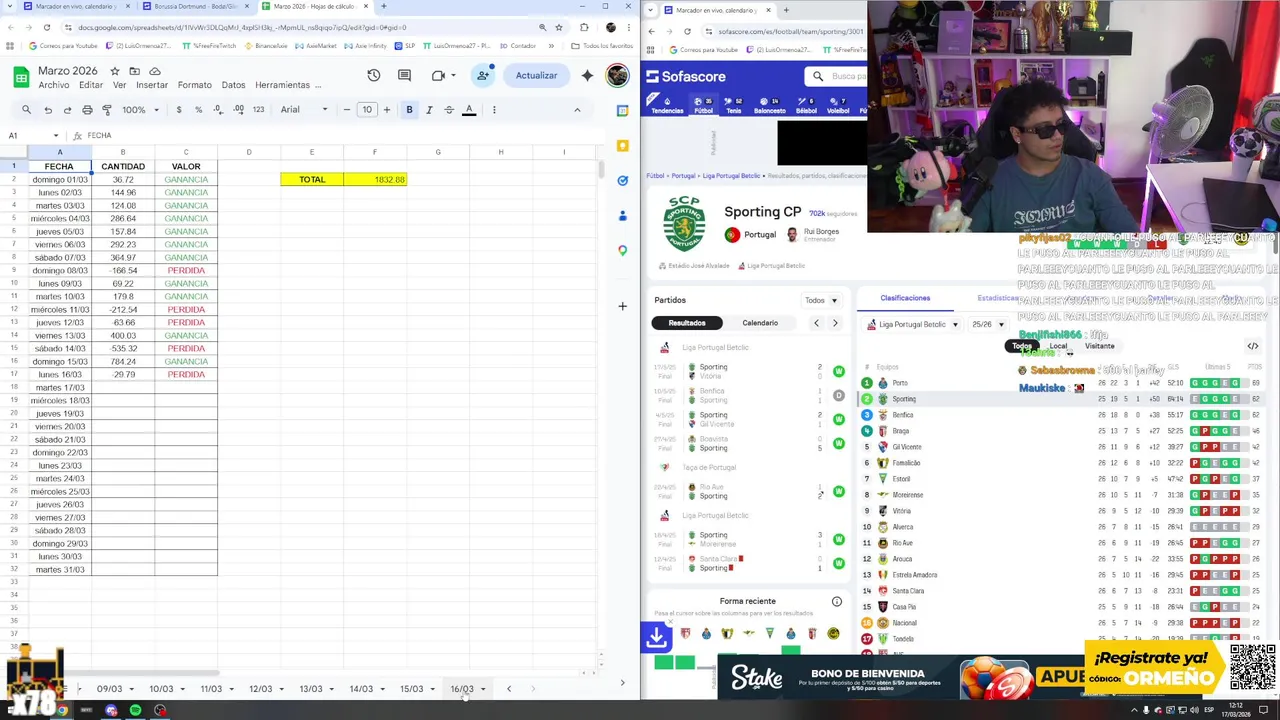
Task: Open the 15/03 sheet tab dropdown arrow
Action: (432, 689)
